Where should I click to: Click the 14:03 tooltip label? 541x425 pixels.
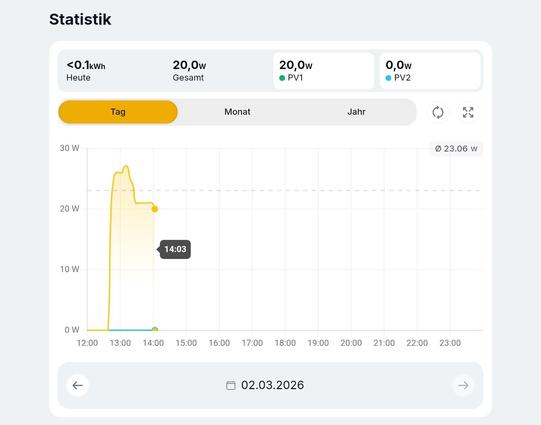click(x=175, y=249)
